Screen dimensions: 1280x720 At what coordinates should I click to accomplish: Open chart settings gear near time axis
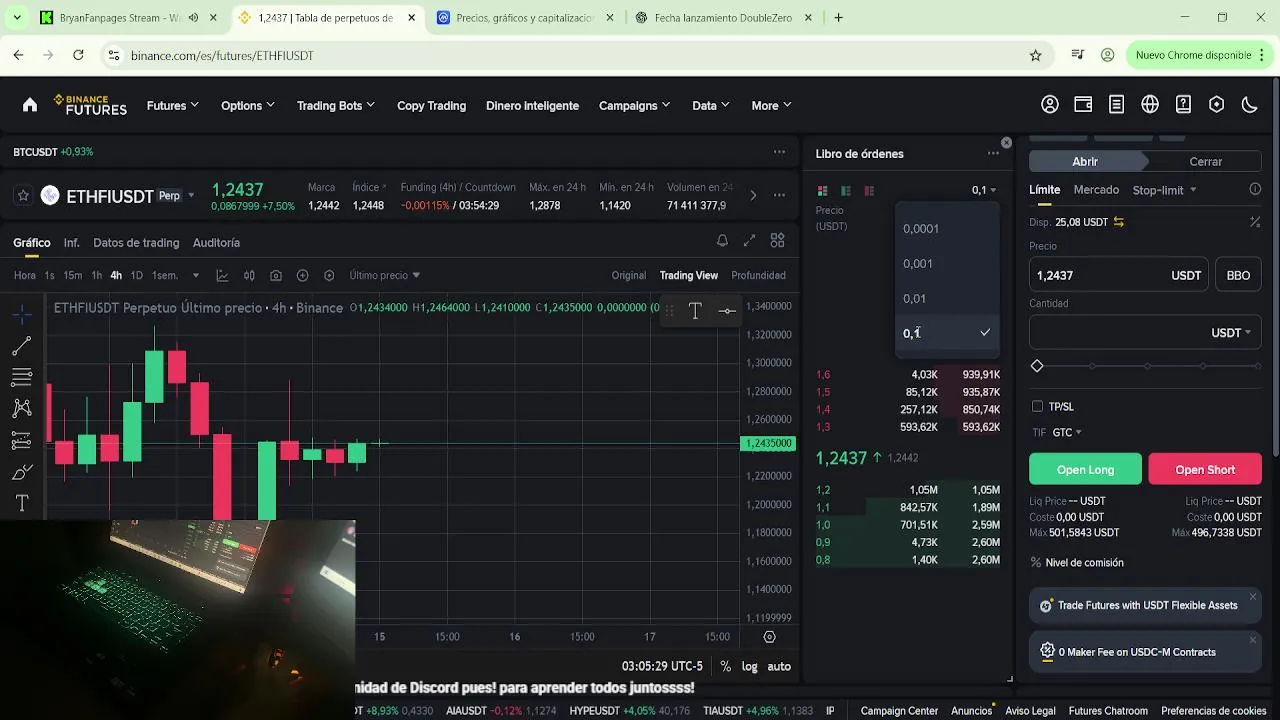(x=769, y=636)
